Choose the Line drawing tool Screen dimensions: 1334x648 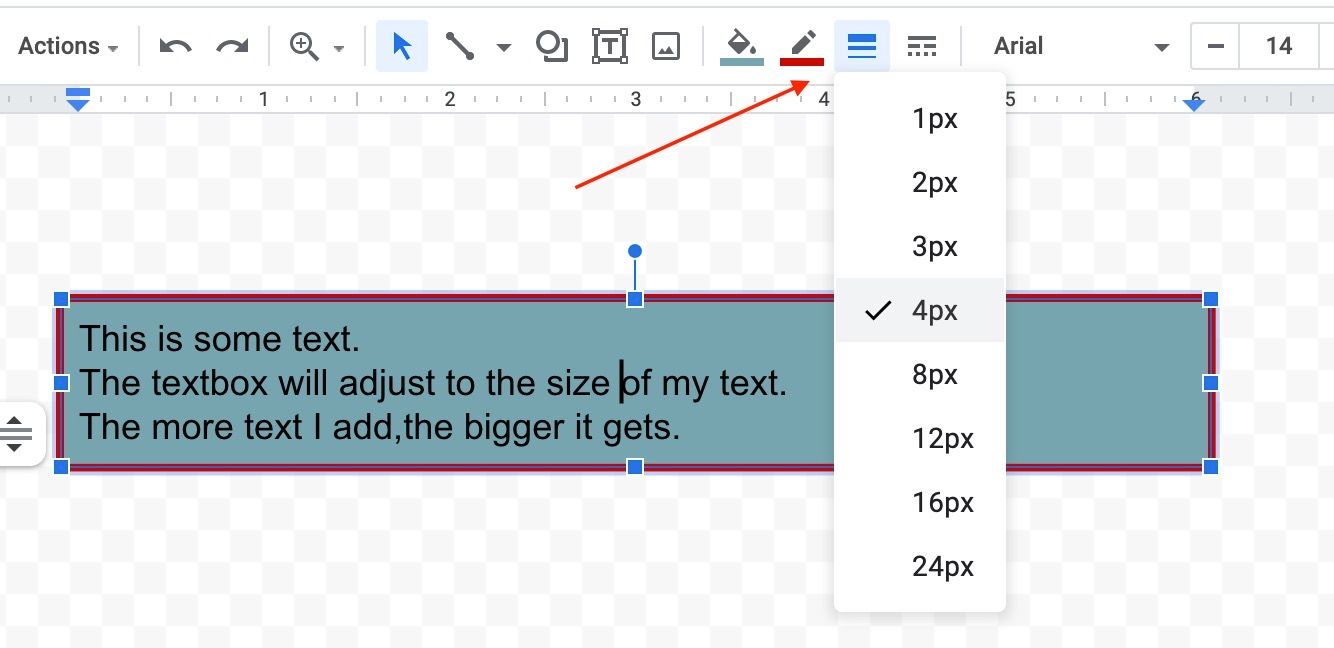point(460,47)
